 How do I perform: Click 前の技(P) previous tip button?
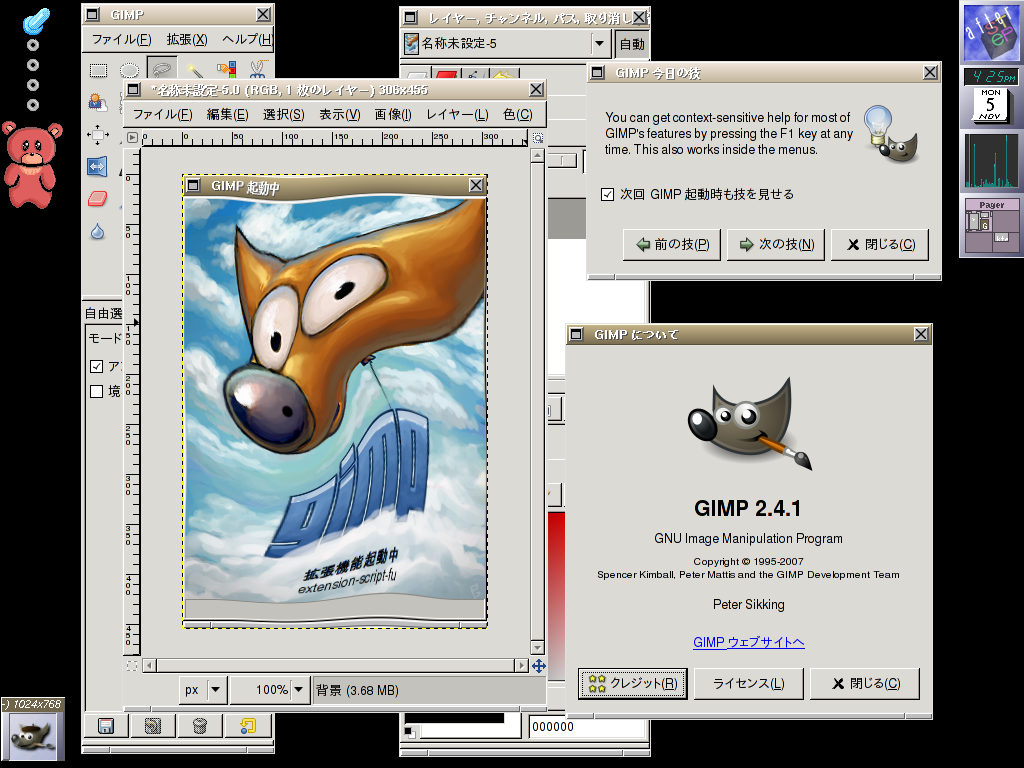tap(672, 244)
